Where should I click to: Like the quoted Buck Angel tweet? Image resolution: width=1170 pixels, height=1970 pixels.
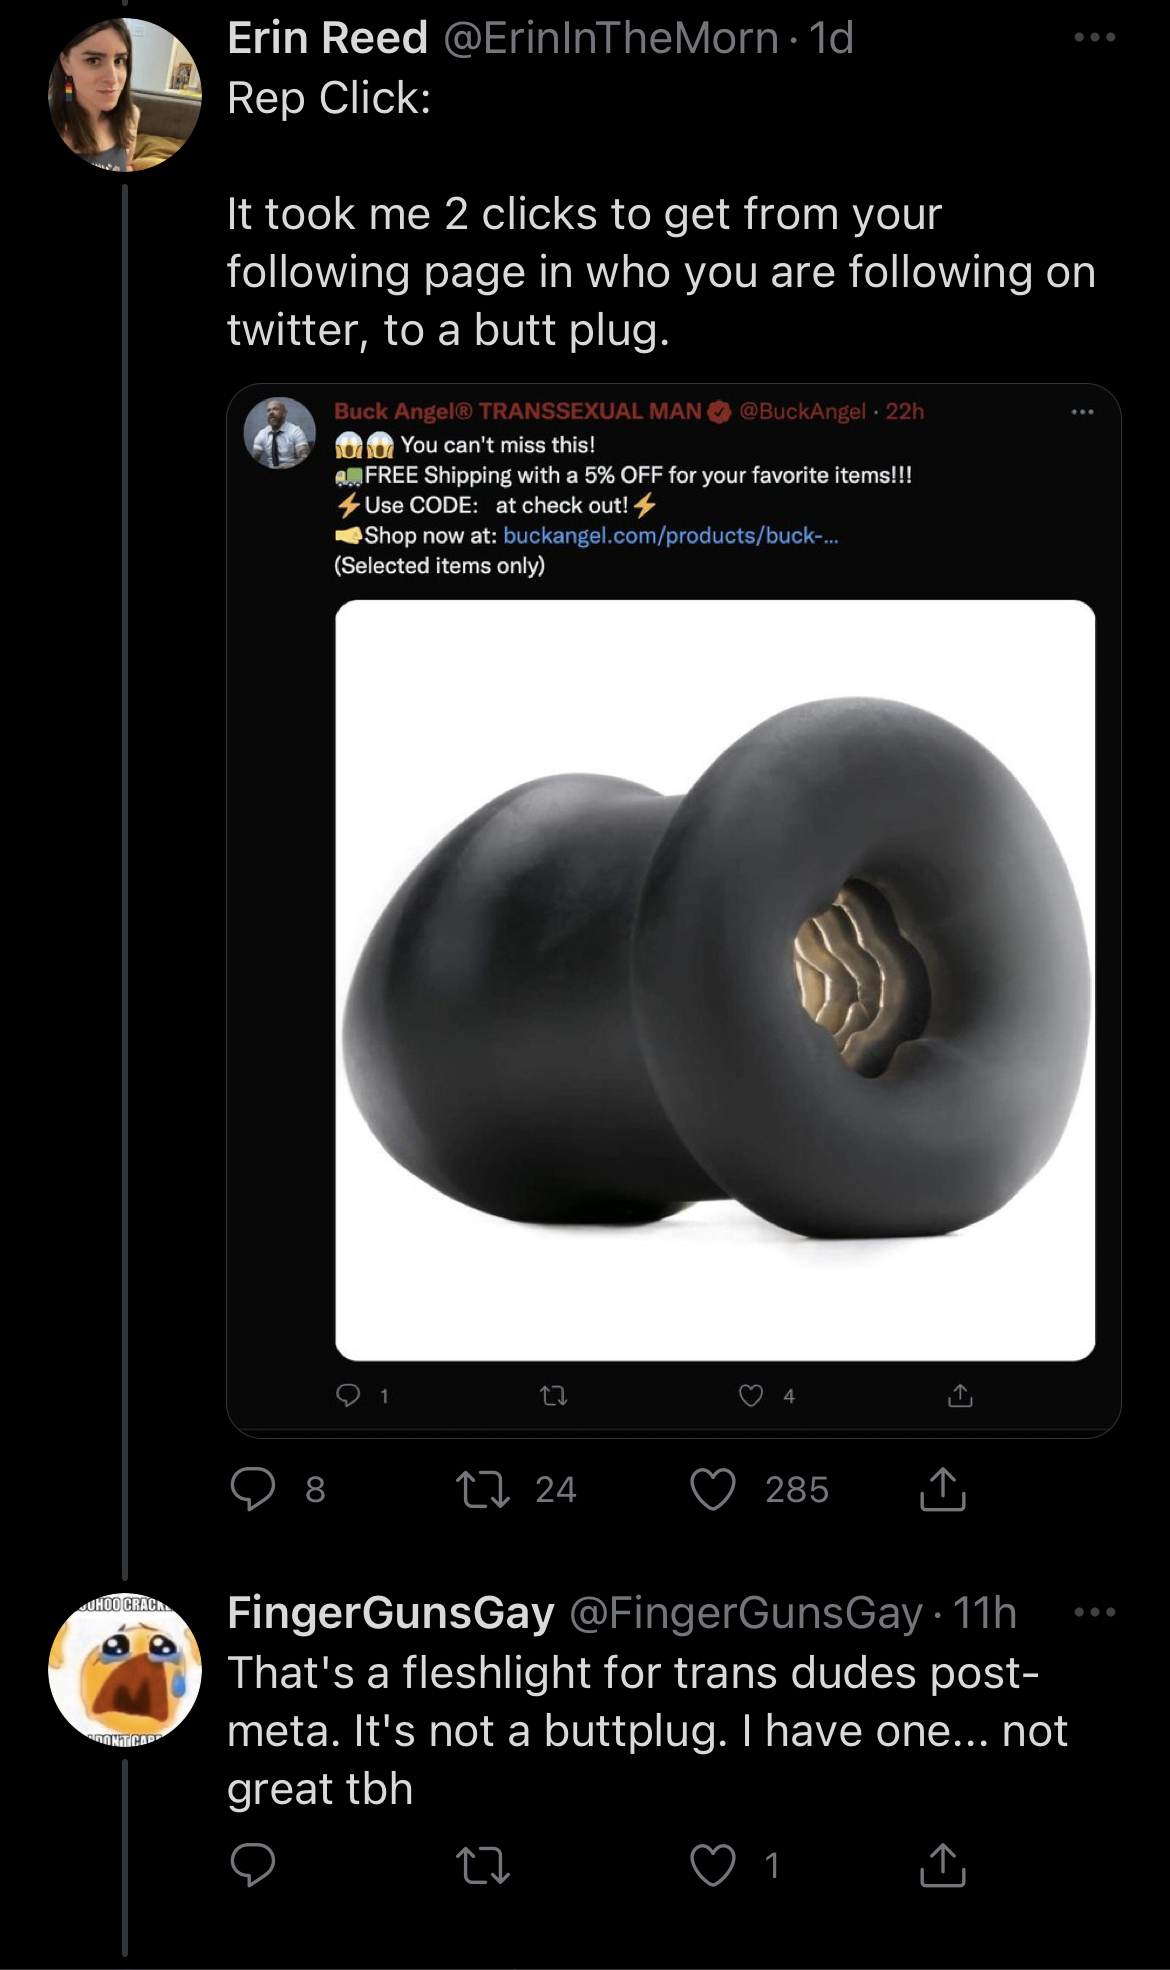tap(751, 1395)
